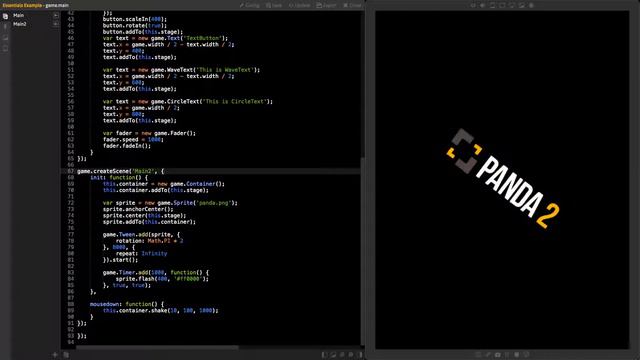Click line 84 sprite.flash code
This screenshot has height=360, width=640.
(x=162, y=279)
